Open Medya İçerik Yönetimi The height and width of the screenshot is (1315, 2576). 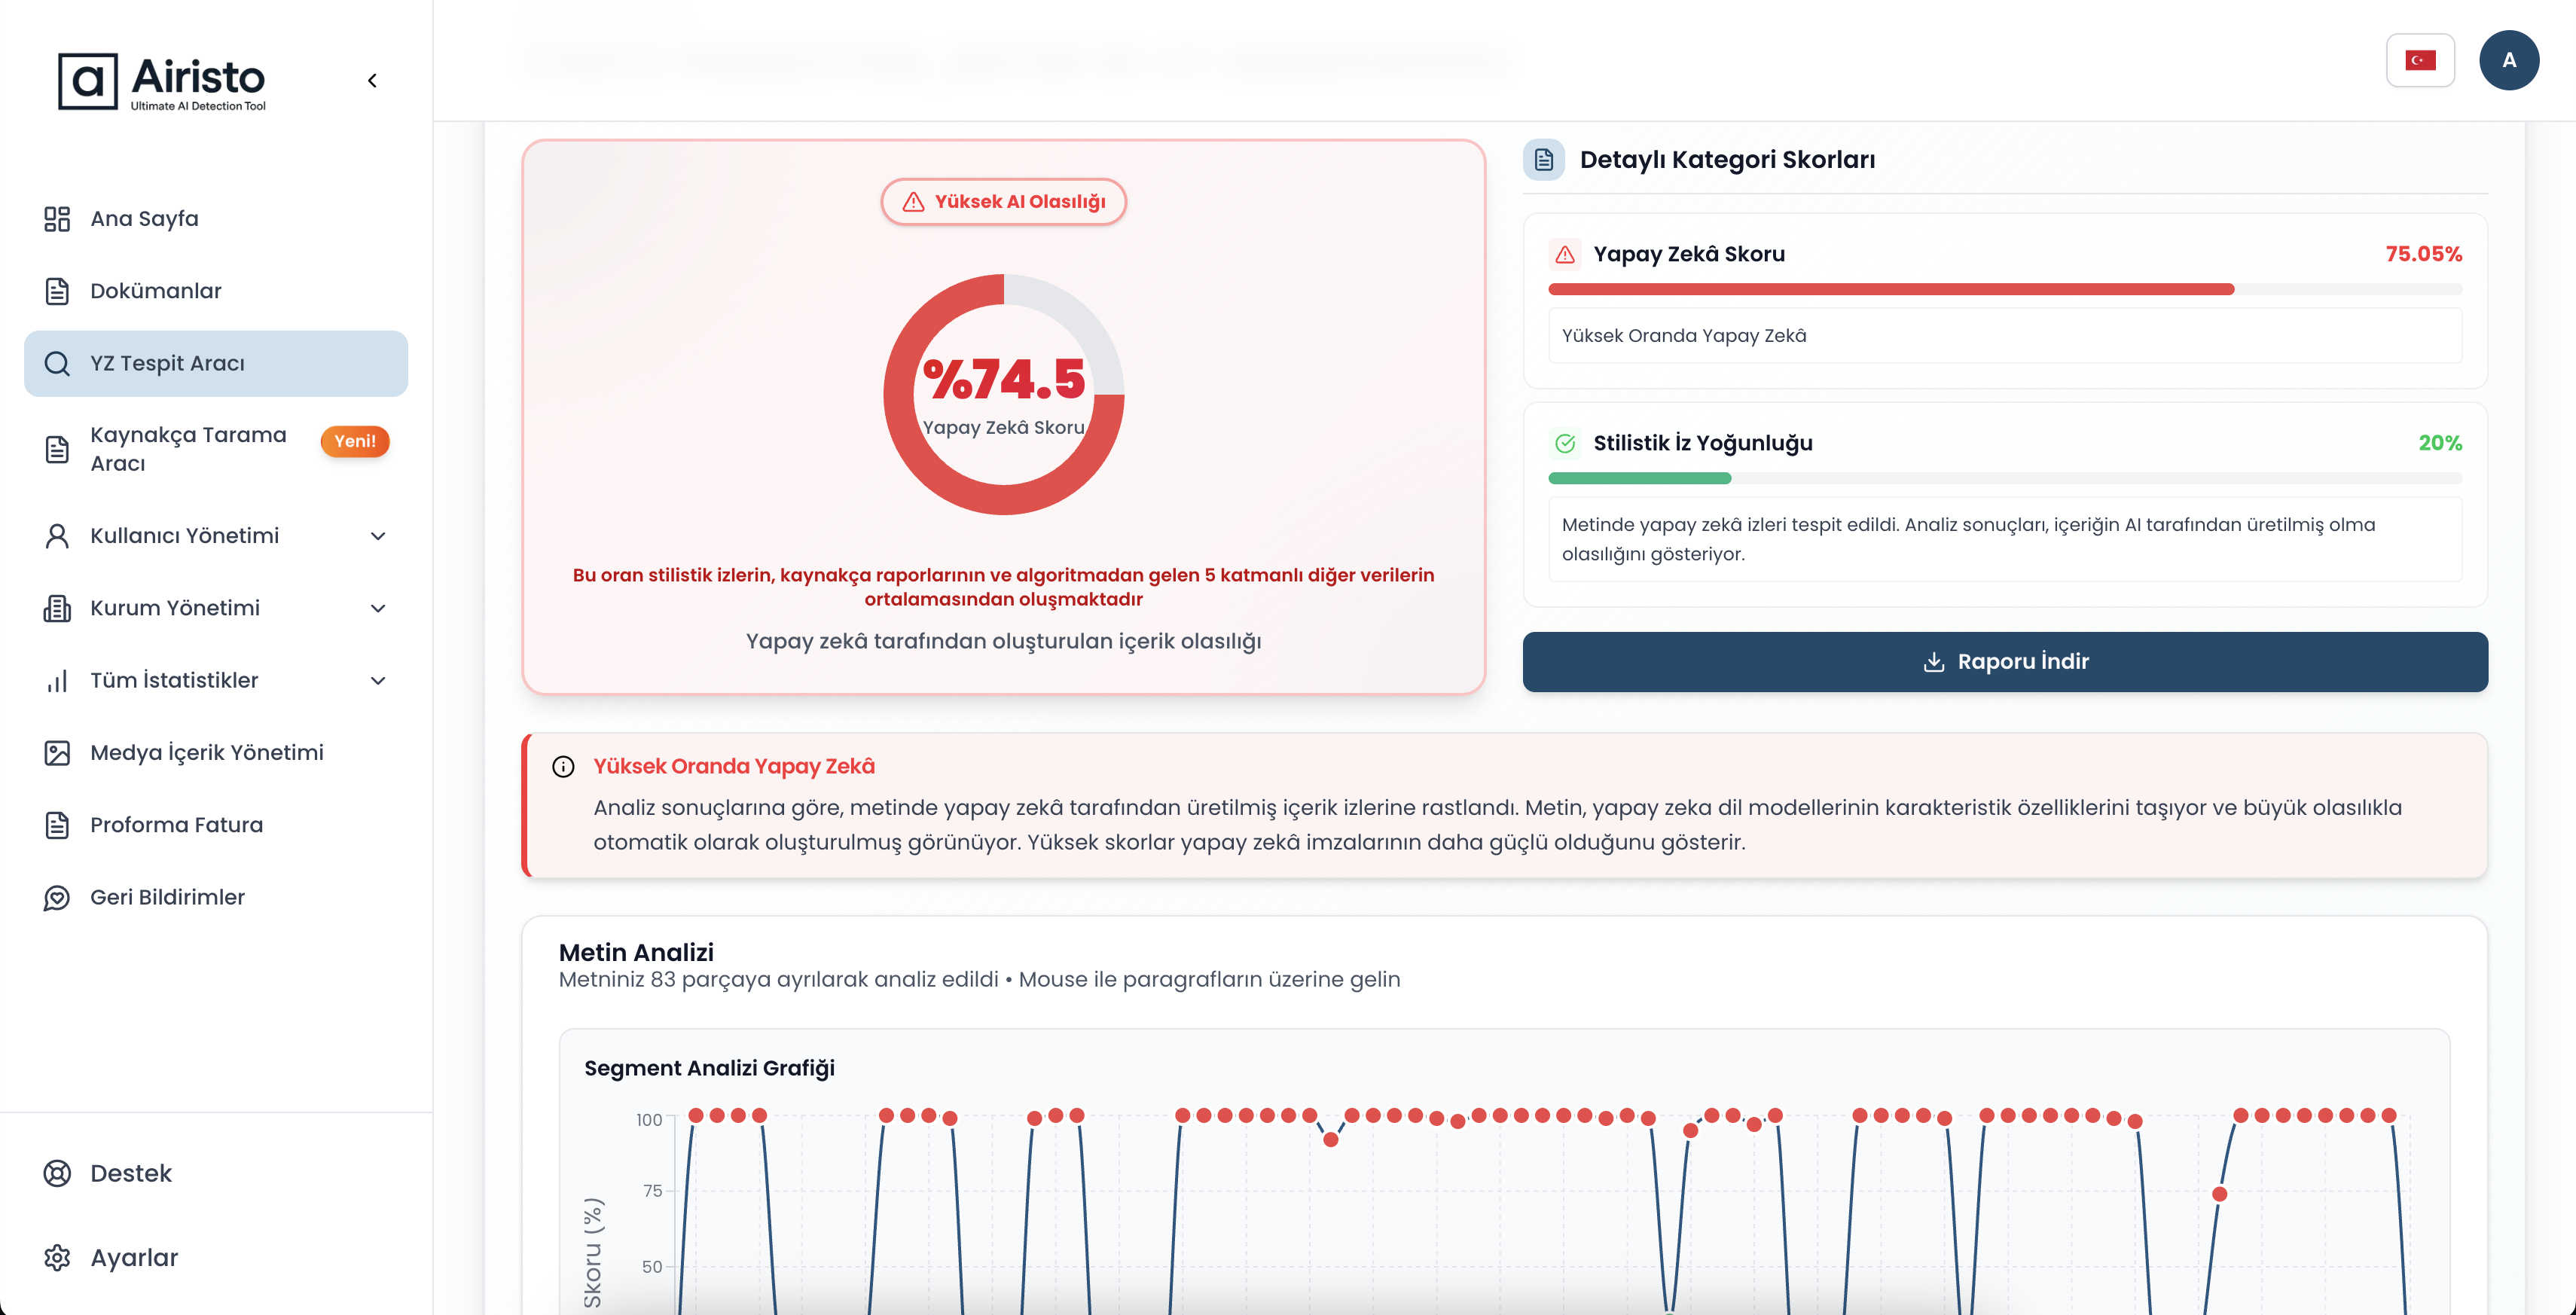coord(206,753)
